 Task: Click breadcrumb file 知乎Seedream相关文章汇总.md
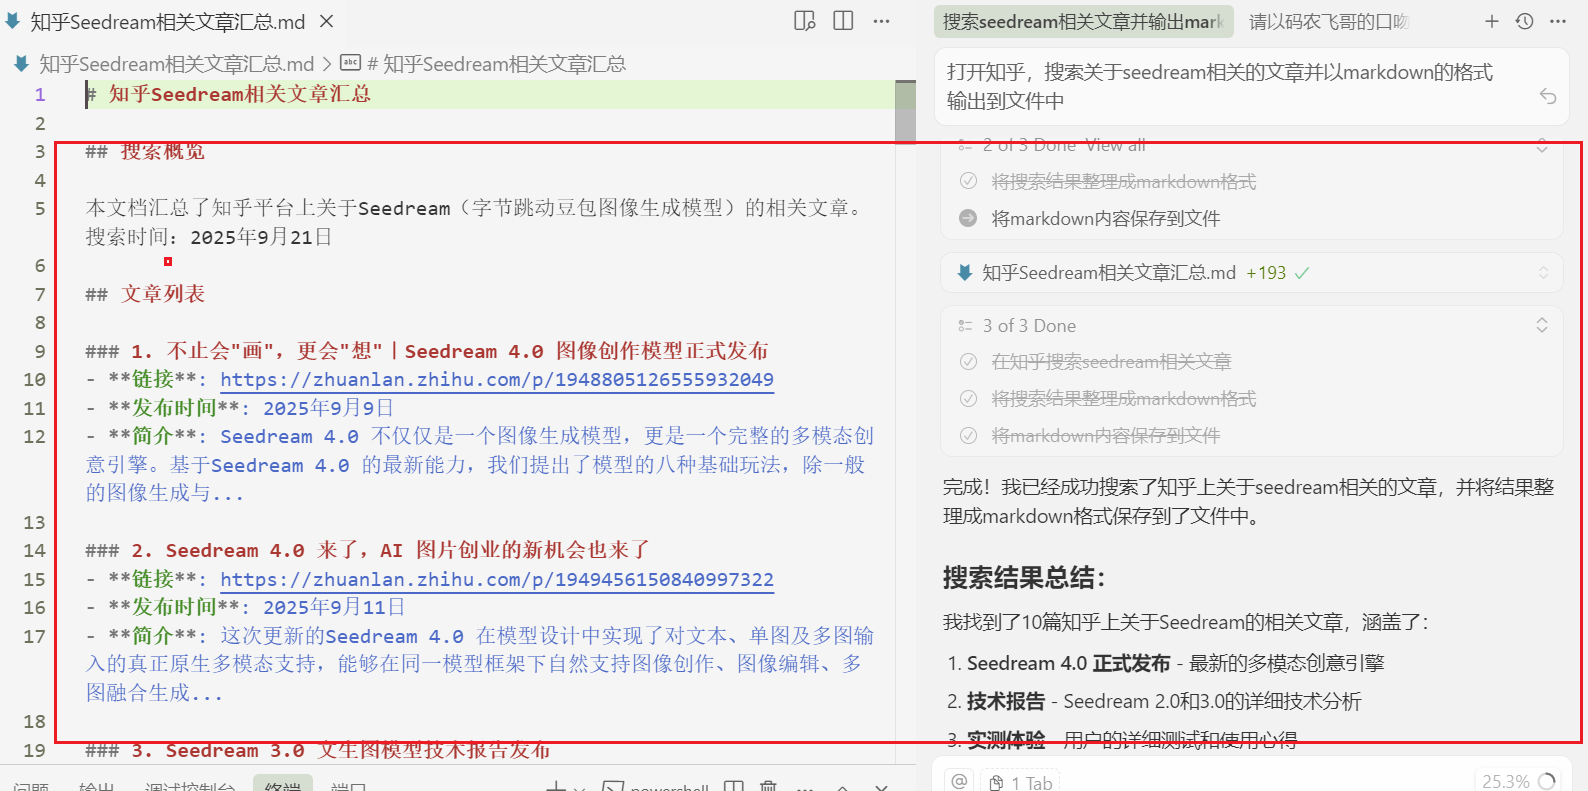(x=176, y=64)
